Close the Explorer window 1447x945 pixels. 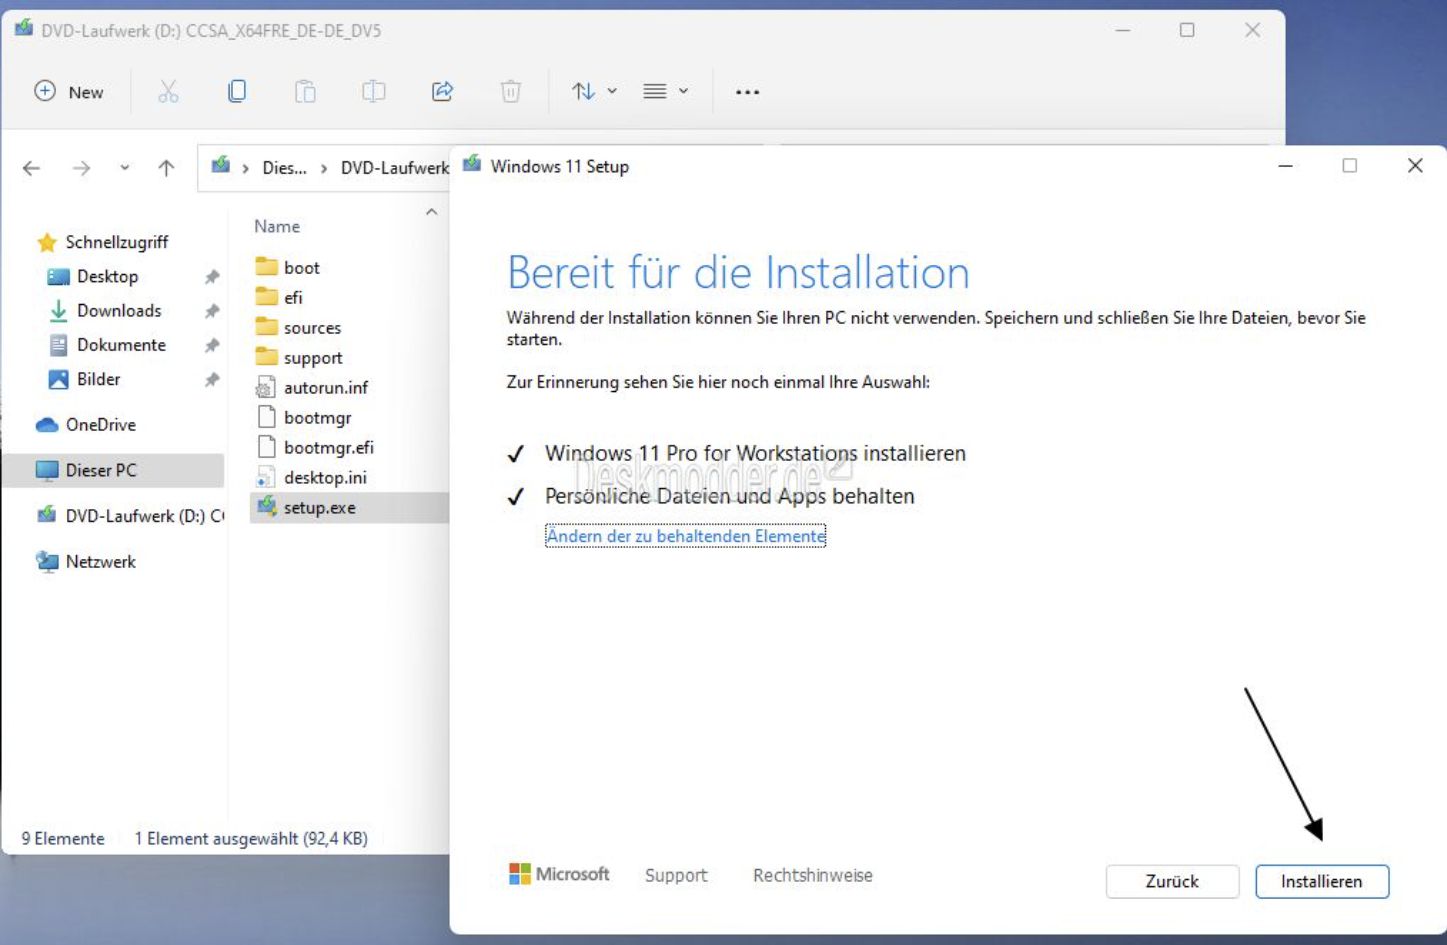point(1252,30)
